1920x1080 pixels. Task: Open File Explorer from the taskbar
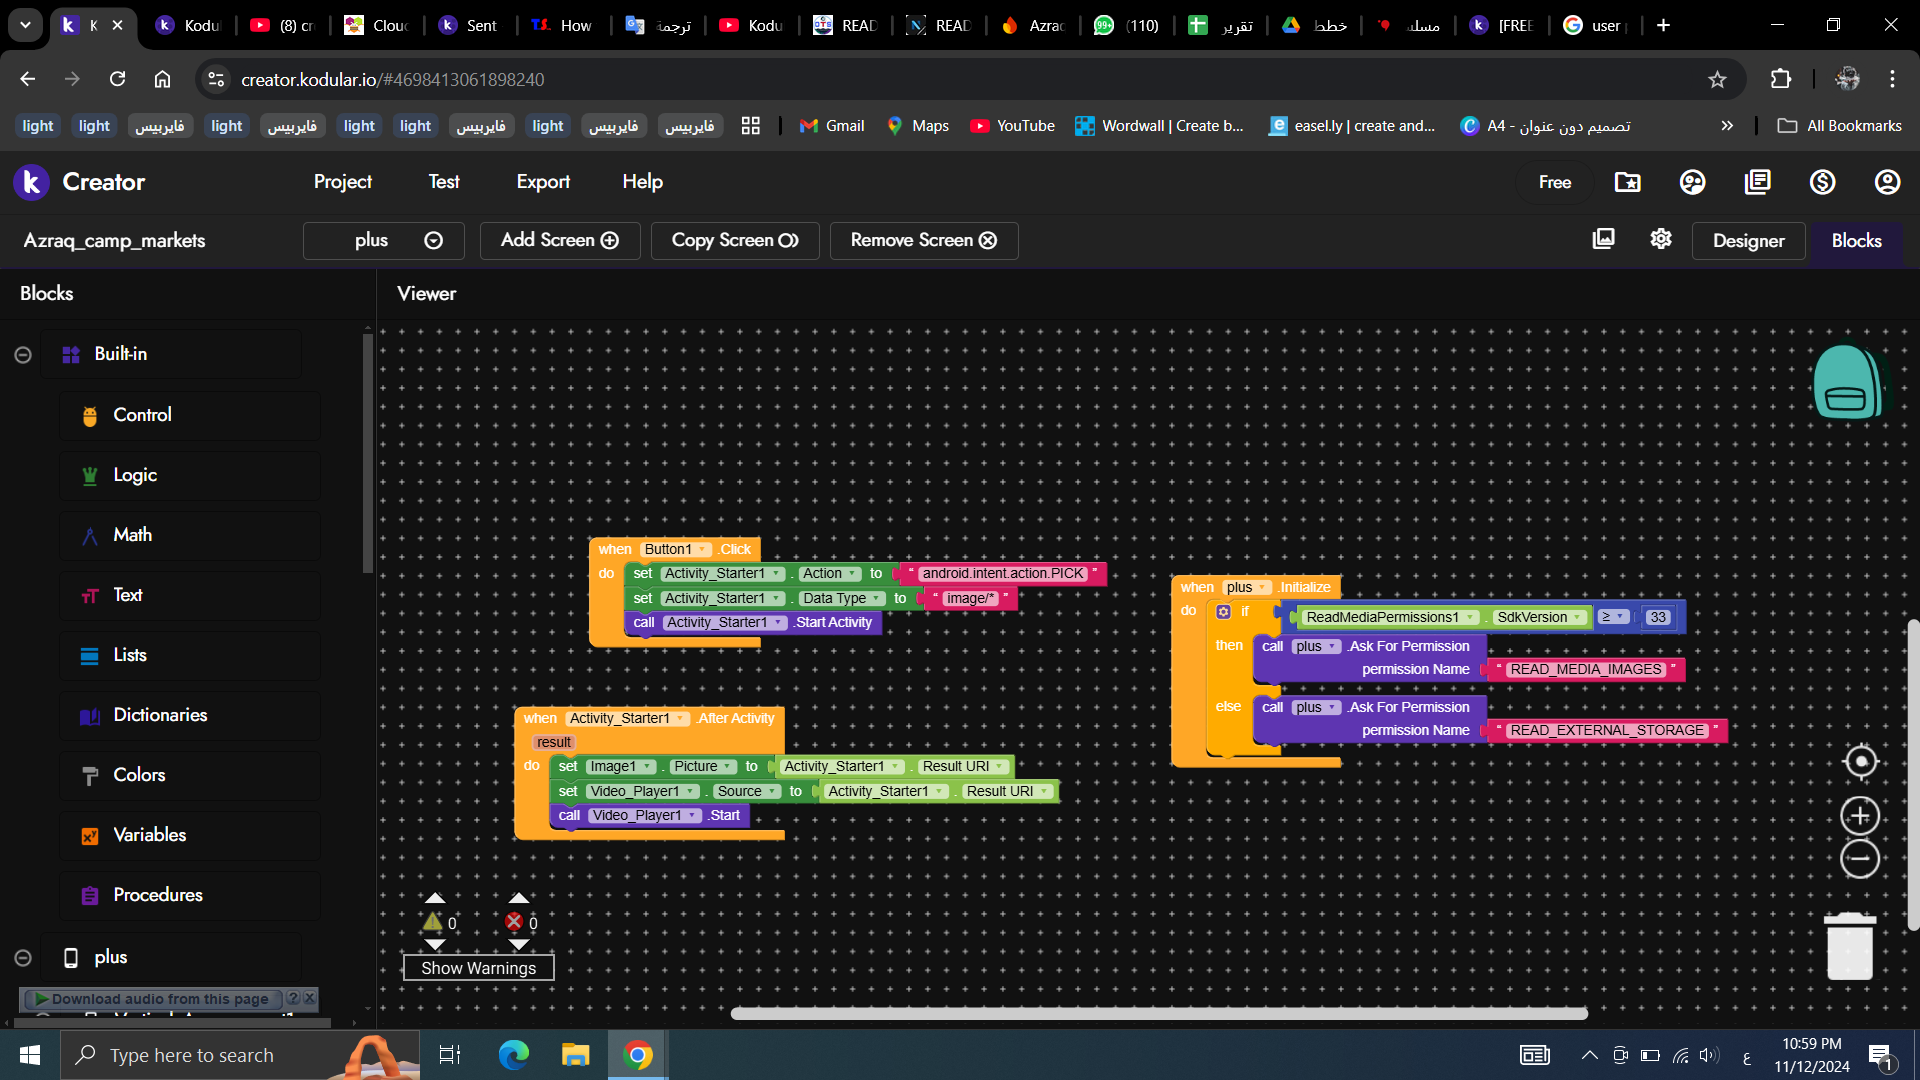576,1055
